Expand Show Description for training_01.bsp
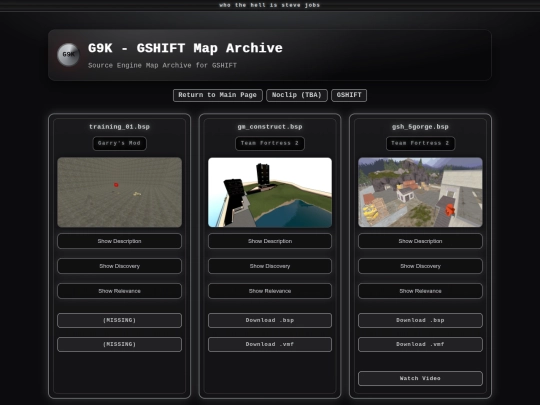This screenshot has width=540, height=405. [x=120, y=241]
